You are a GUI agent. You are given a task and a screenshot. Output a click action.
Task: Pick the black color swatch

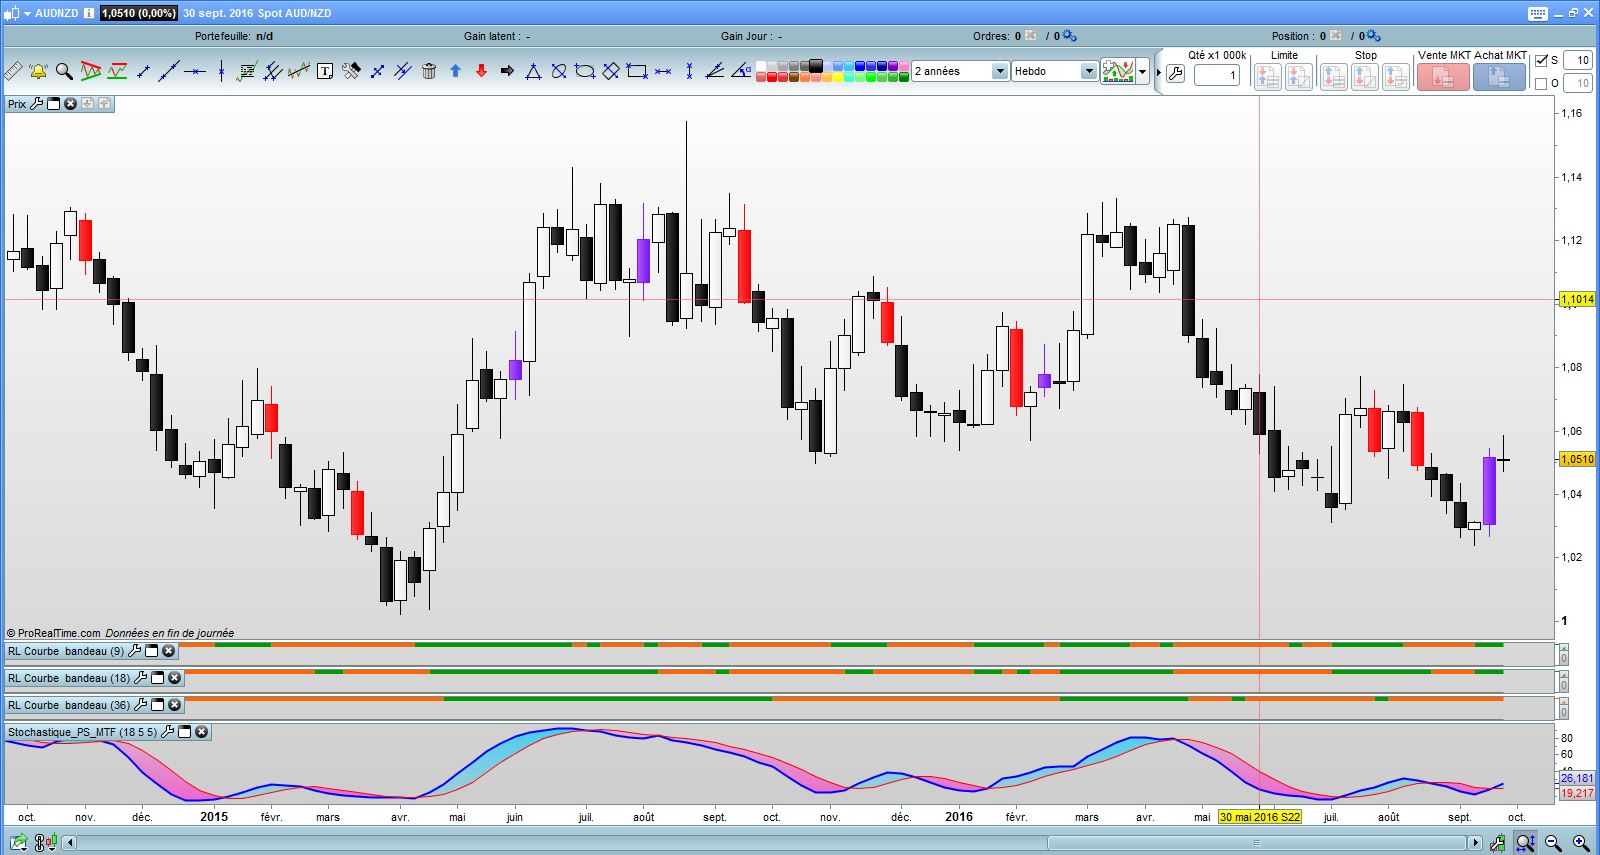pyautogui.click(x=816, y=66)
